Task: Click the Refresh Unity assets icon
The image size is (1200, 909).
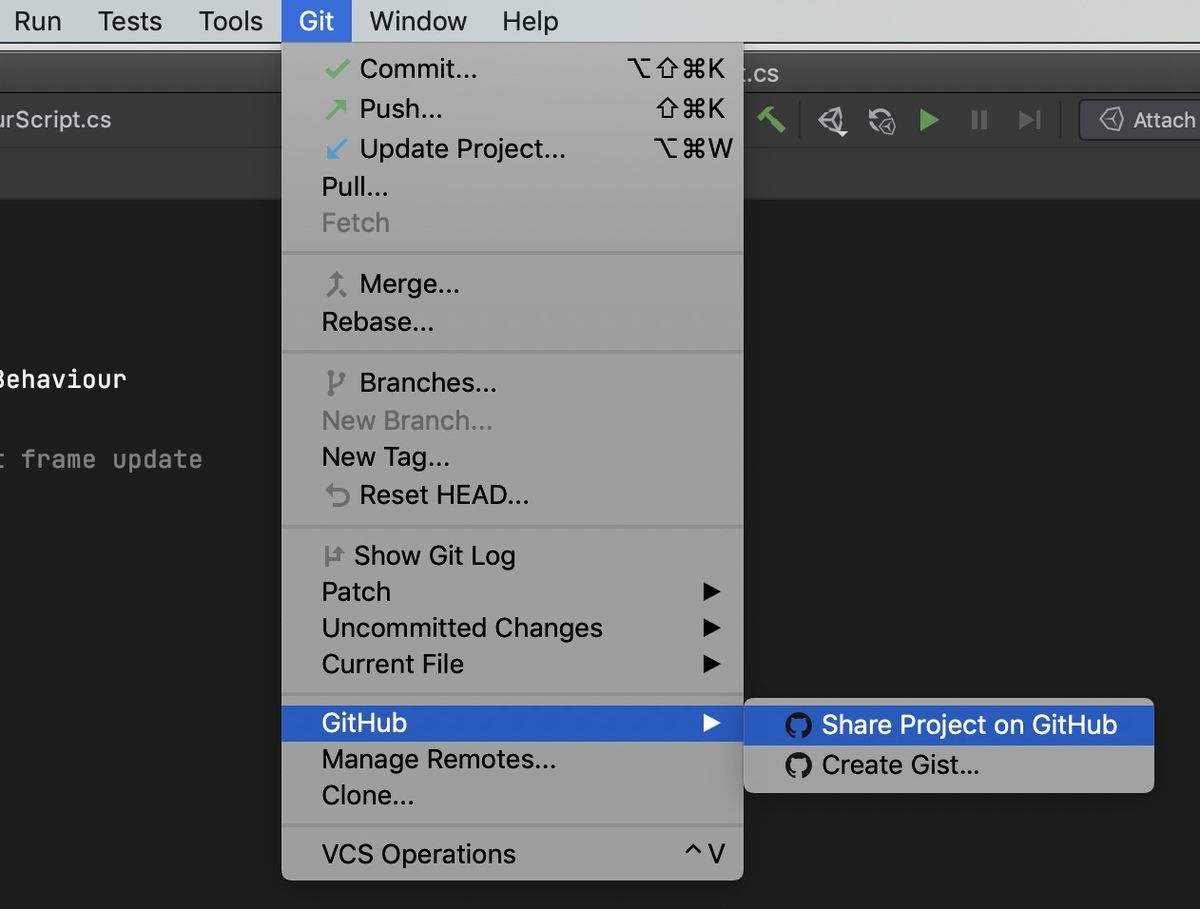Action: pyautogui.click(x=881, y=120)
